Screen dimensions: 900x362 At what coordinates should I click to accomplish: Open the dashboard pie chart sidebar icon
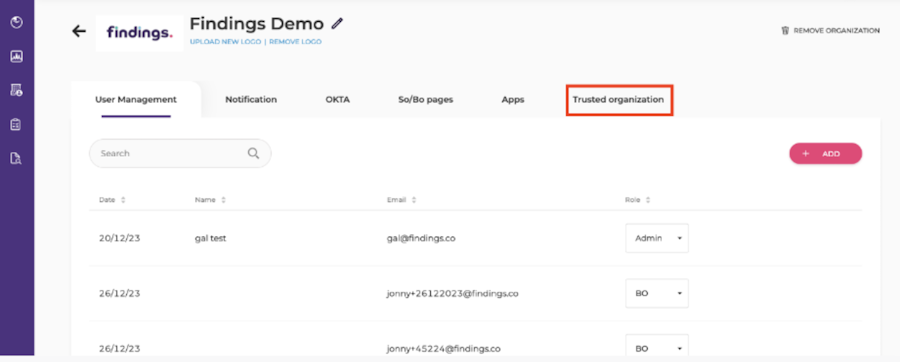[17, 22]
